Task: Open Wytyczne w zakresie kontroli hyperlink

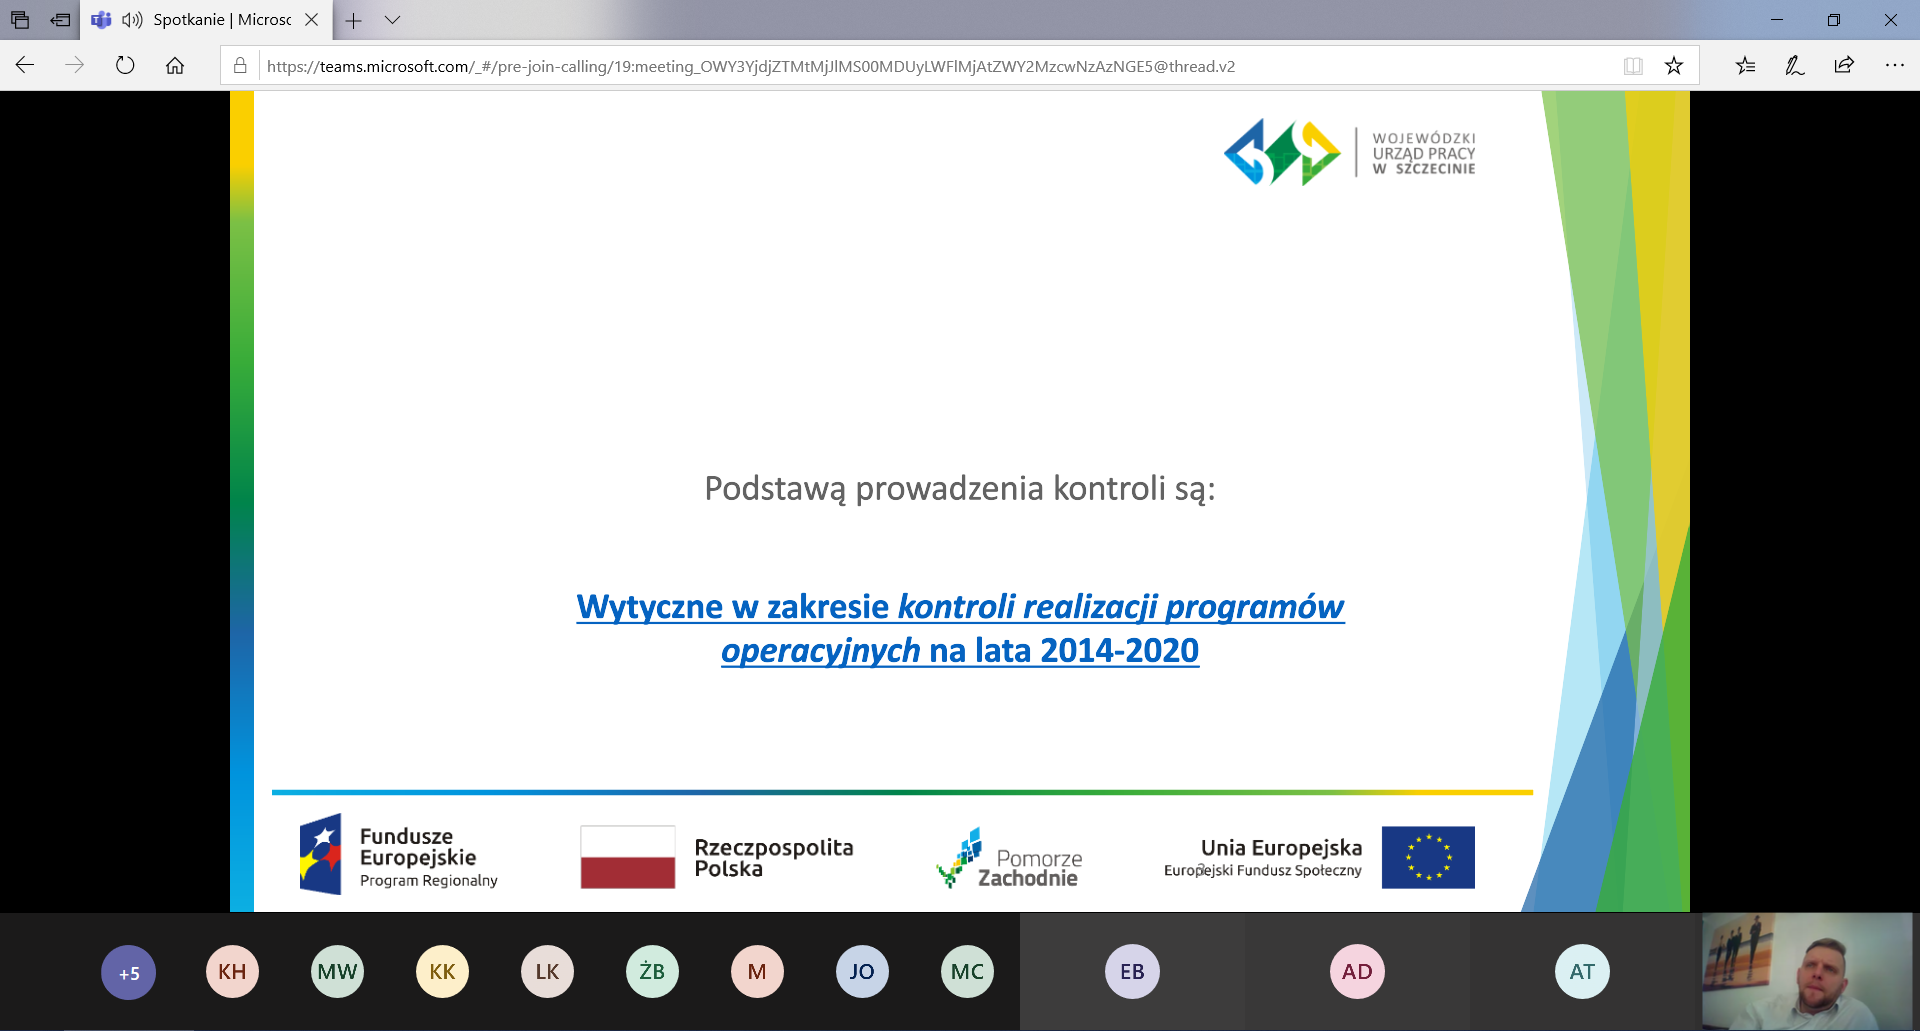Action: 960,628
